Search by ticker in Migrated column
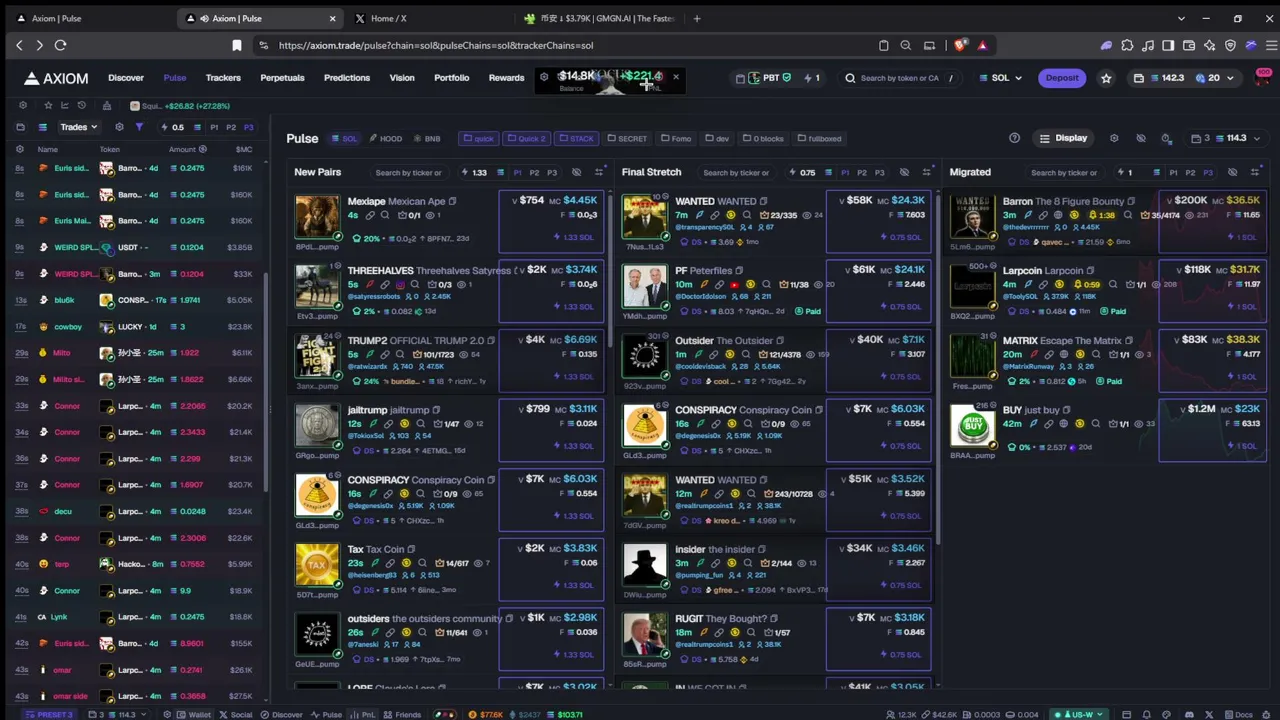This screenshot has height=720, width=1280. click(1063, 173)
